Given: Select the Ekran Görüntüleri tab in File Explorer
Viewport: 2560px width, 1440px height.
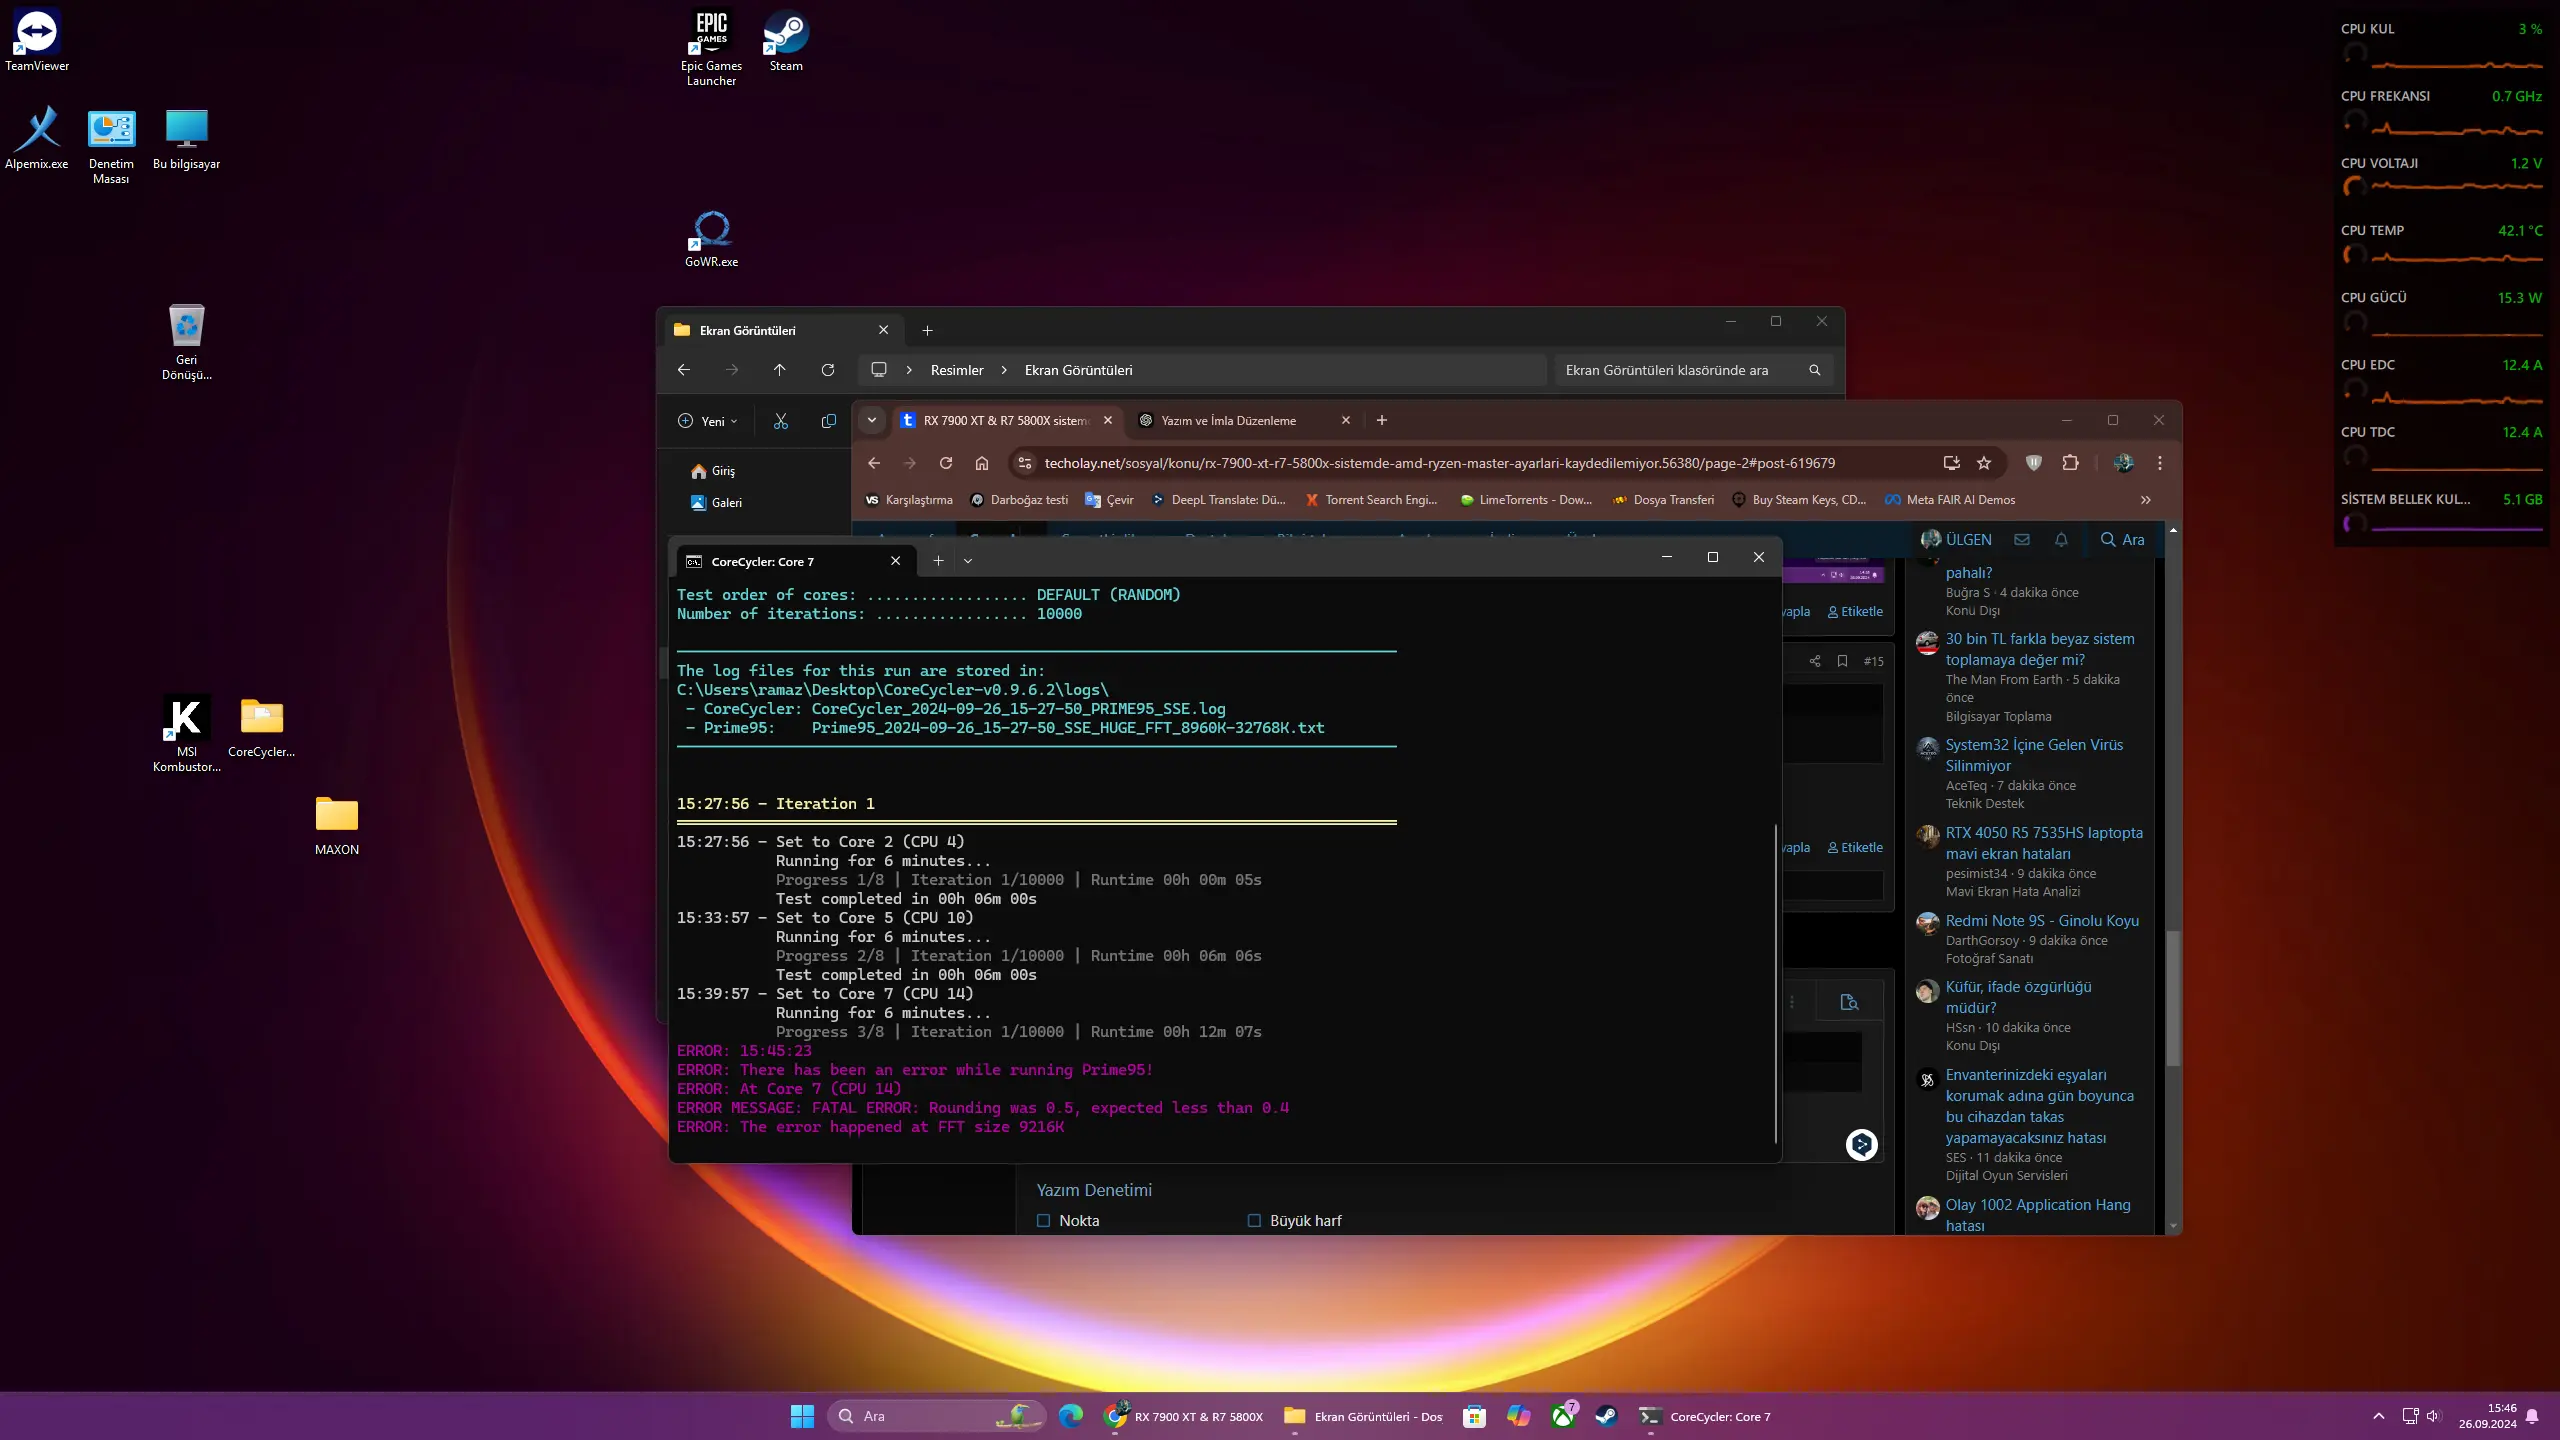Looking at the screenshot, I should point(783,330).
